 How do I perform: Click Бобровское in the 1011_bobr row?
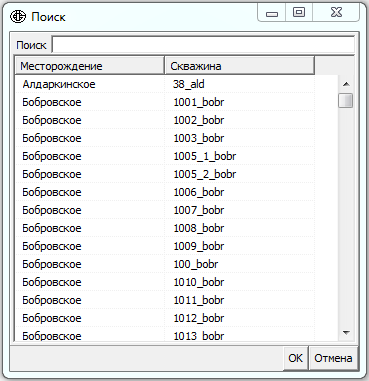pos(52,300)
